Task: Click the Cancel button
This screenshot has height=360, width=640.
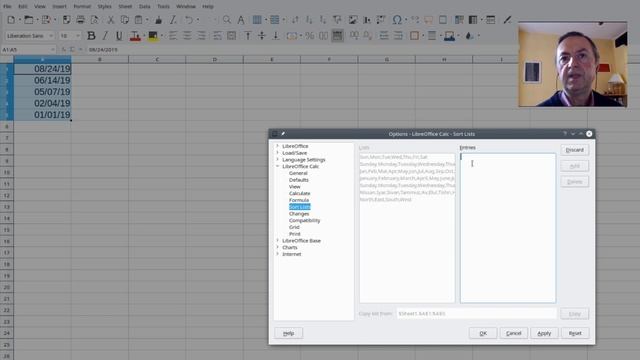Action: click(513, 333)
